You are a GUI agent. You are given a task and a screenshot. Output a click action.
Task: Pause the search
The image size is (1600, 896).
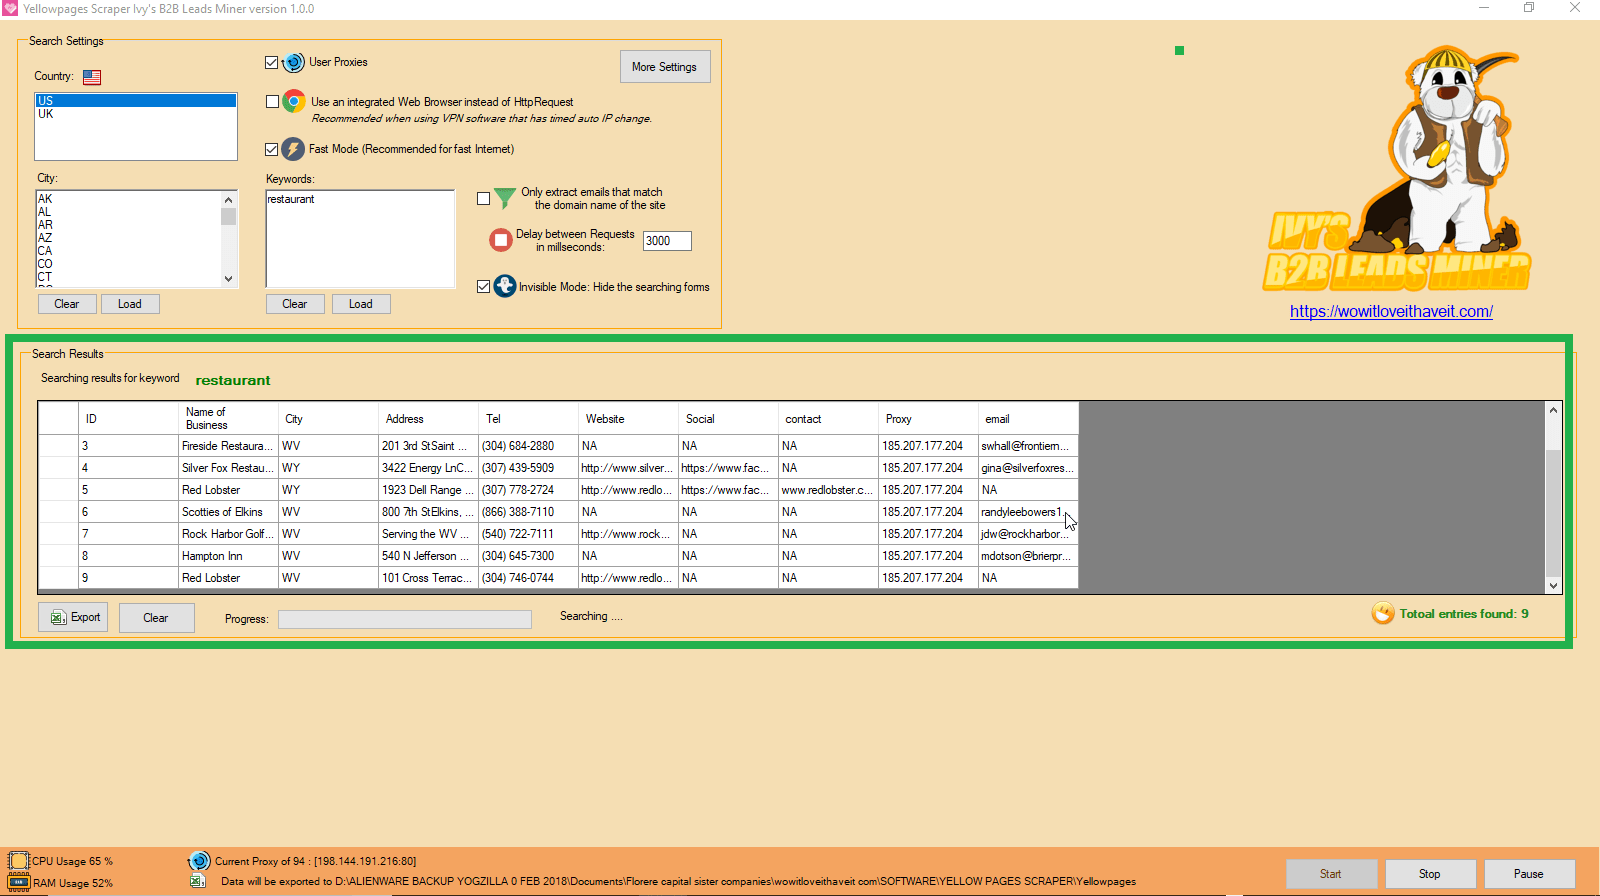[1529, 874]
